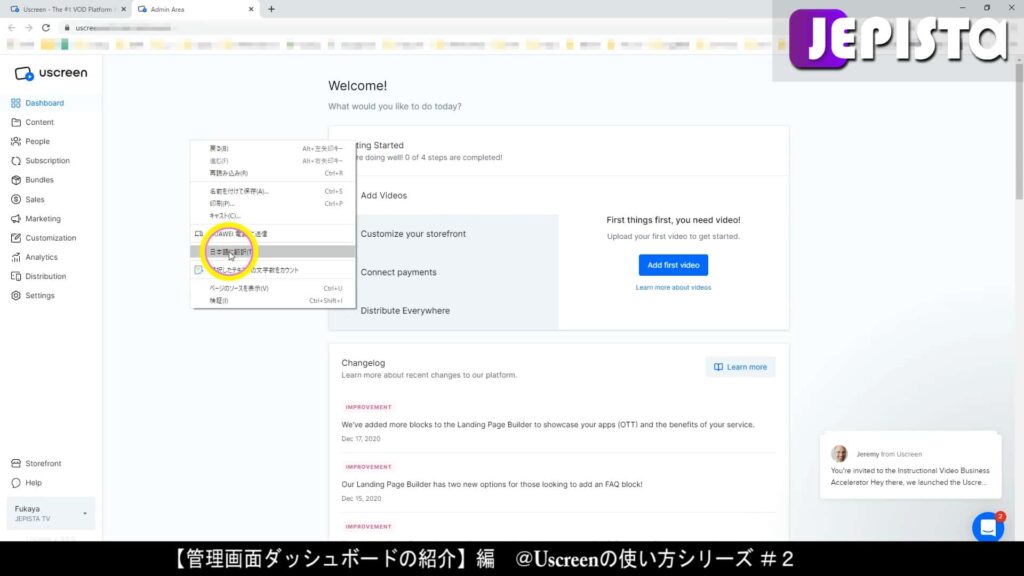Choose 検証(I) in the context menu

pos(273,300)
